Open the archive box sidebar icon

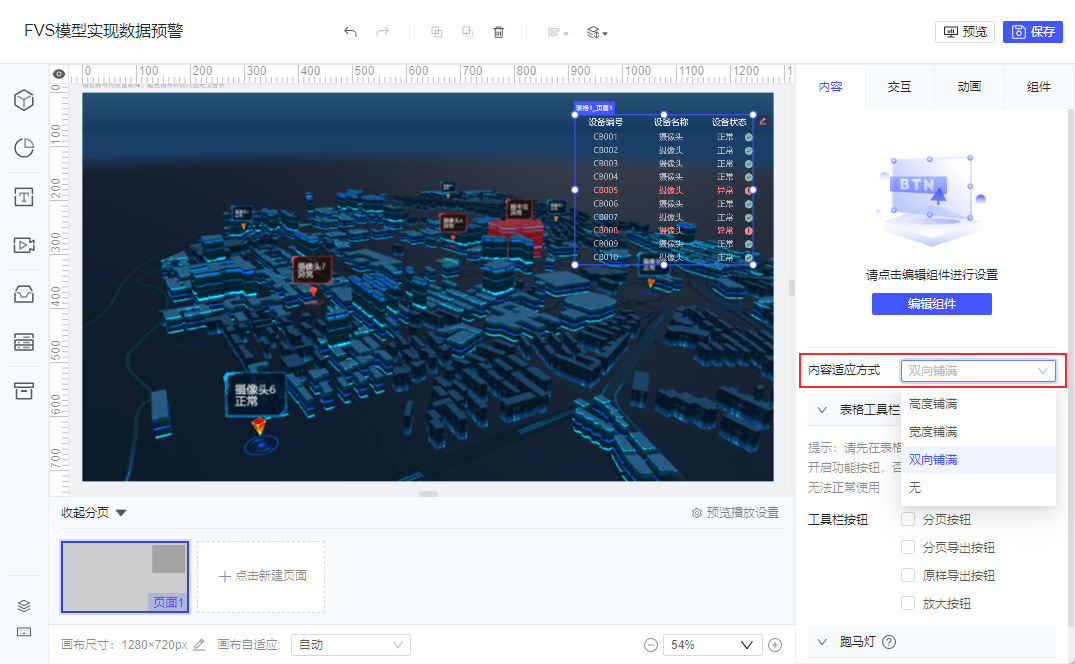[x=24, y=391]
